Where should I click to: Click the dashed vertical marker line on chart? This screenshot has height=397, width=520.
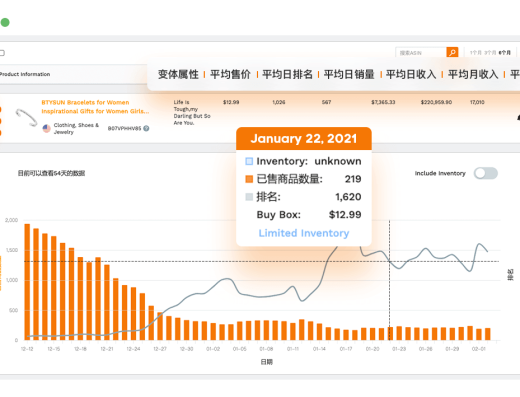pos(389,280)
